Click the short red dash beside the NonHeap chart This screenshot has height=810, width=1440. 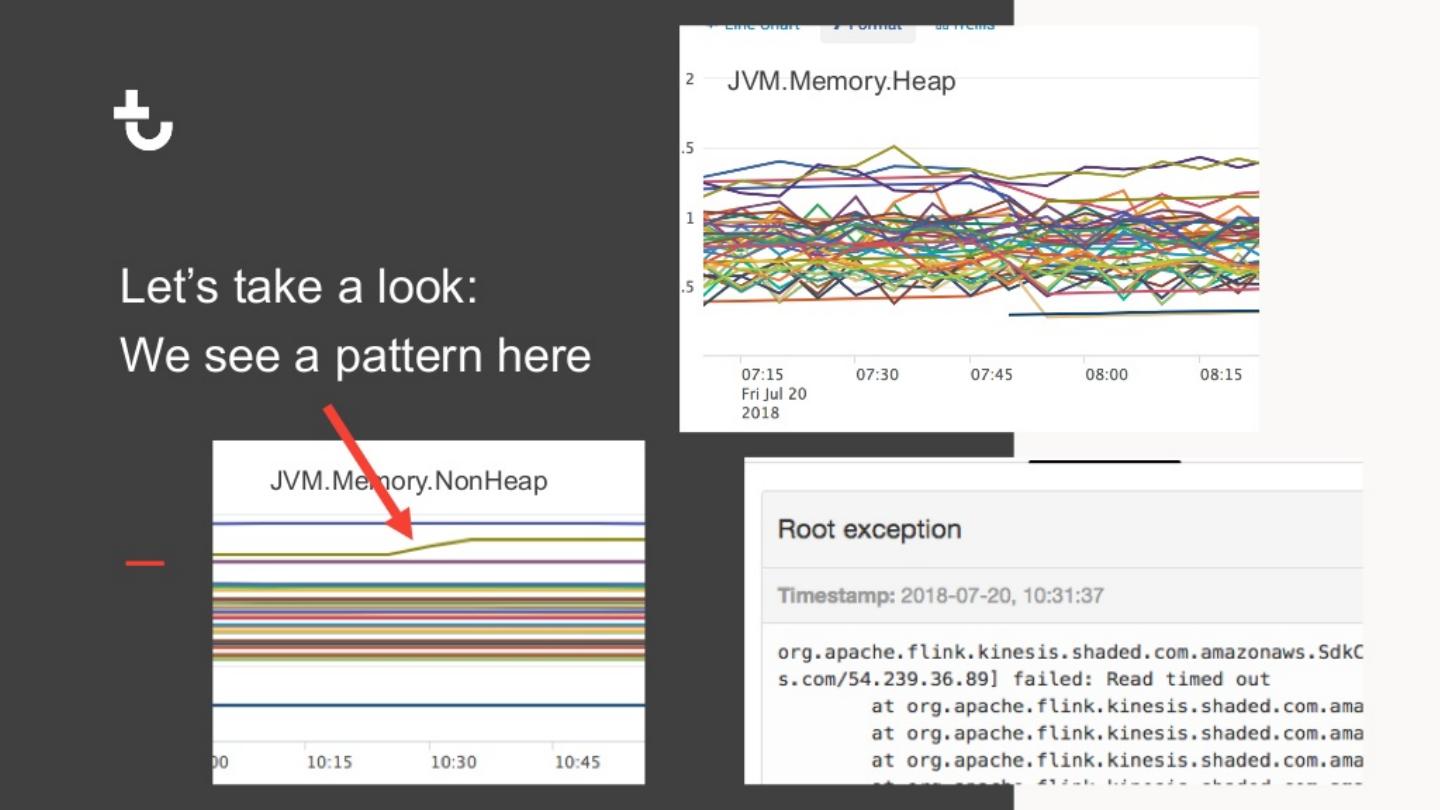pyautogui.click(x=145, y=564)
